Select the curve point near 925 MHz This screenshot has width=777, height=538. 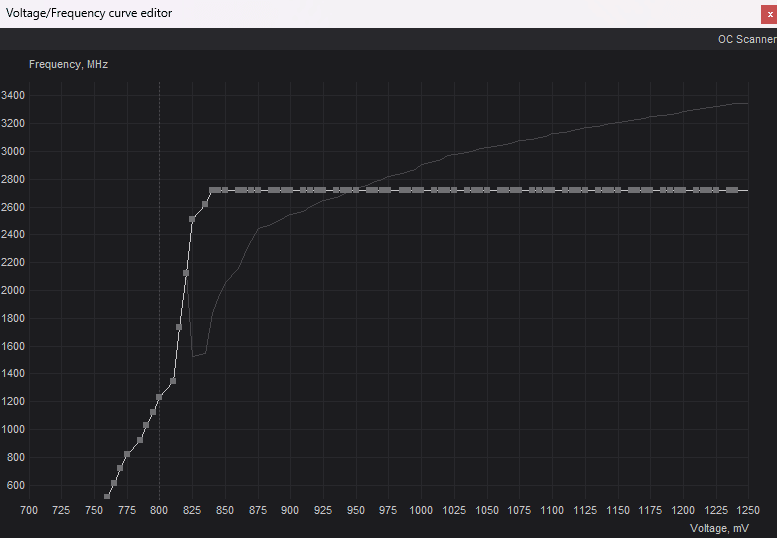point(140,440)
